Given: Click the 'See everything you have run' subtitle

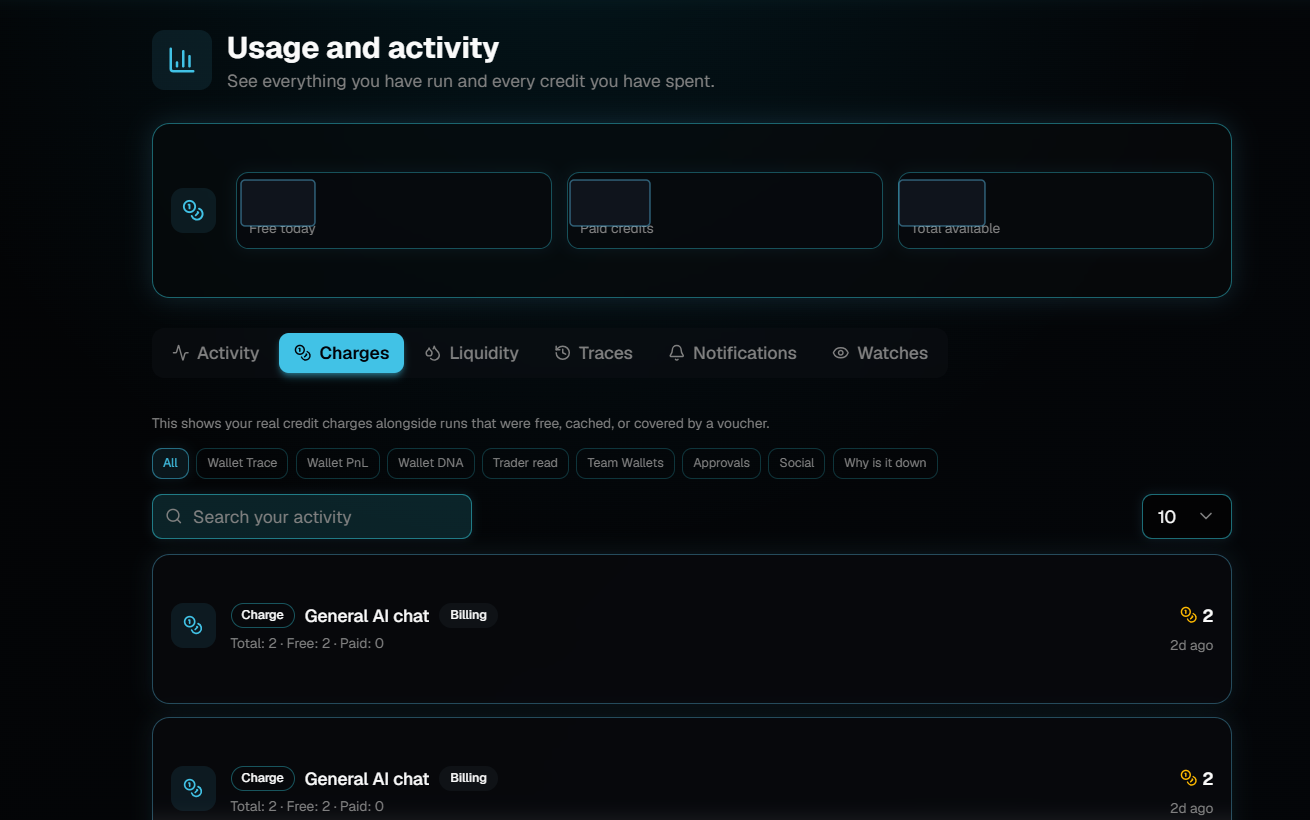Looking at the screenshot, I should tap(471, 81).
